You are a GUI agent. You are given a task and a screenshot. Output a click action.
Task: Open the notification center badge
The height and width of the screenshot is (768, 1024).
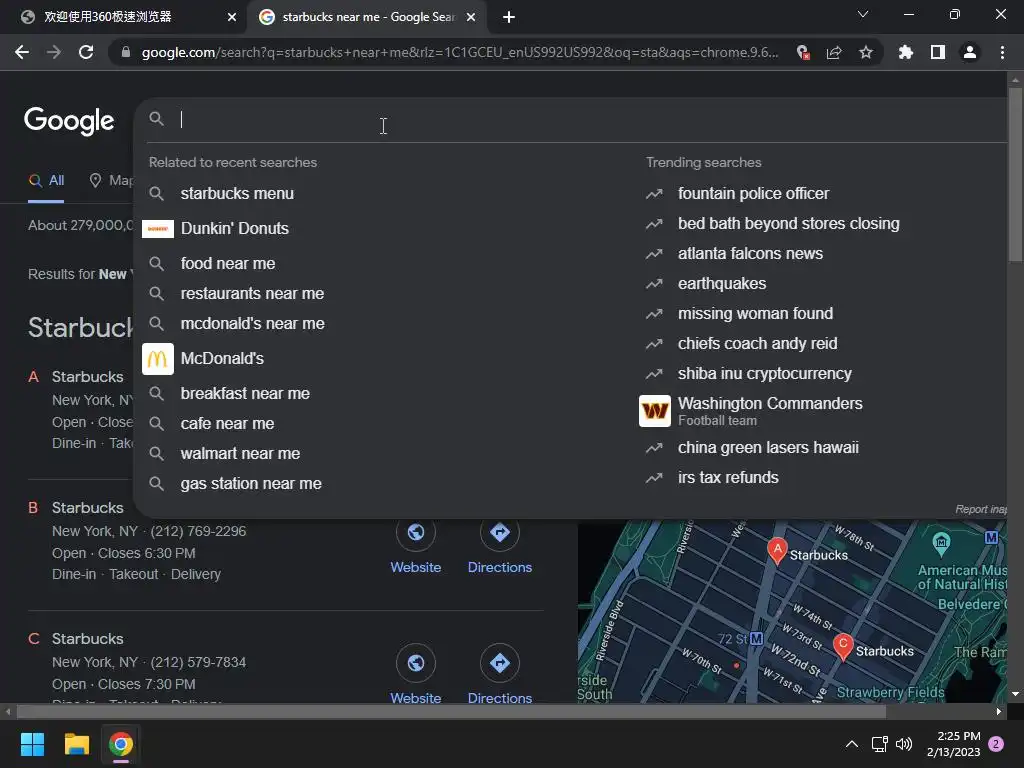[996, 744]
